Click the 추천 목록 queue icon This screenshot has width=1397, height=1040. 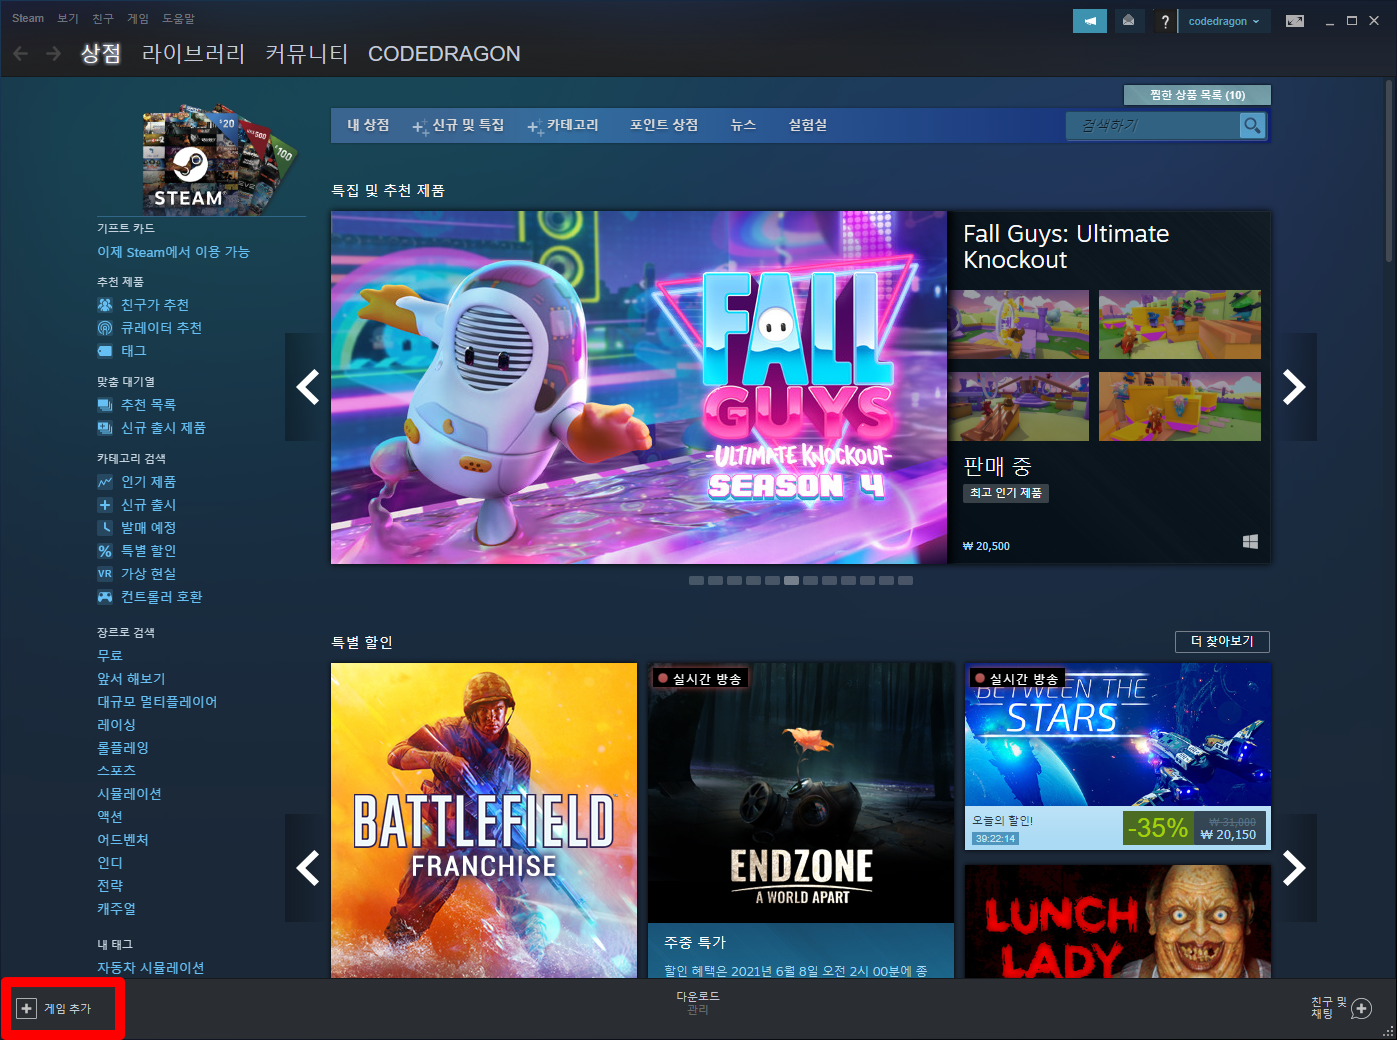(x=105, y=405)
